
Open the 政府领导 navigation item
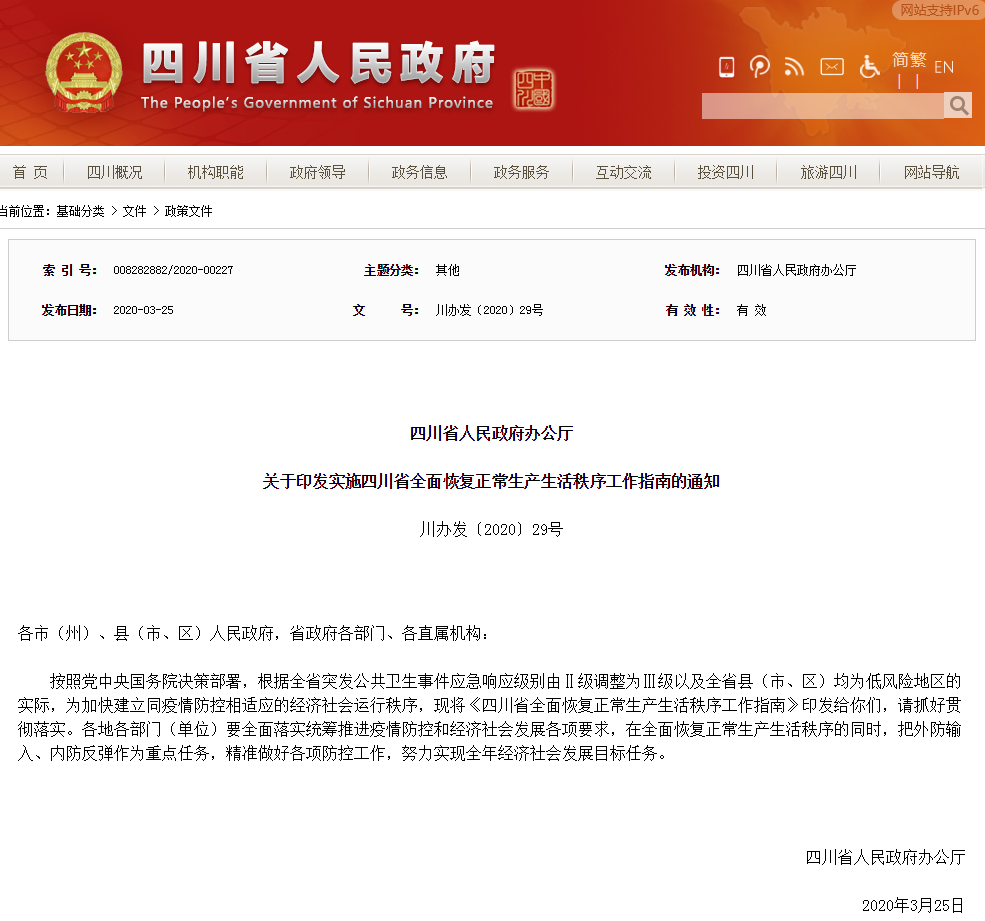click(317, 172)
